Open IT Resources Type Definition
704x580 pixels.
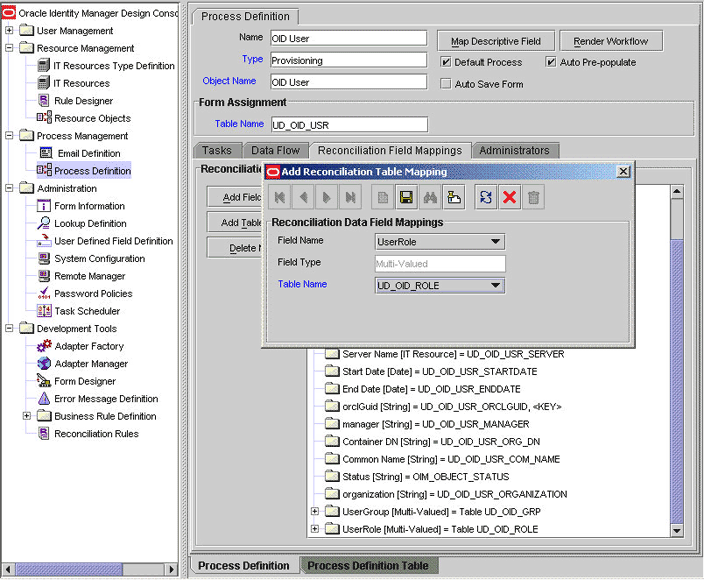pyautogui.click(x=114, y=66)
